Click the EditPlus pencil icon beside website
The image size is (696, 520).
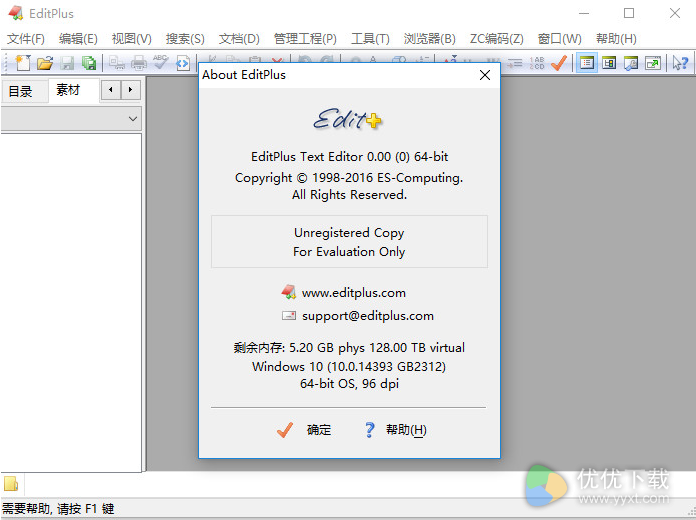(x=289, y=292)
